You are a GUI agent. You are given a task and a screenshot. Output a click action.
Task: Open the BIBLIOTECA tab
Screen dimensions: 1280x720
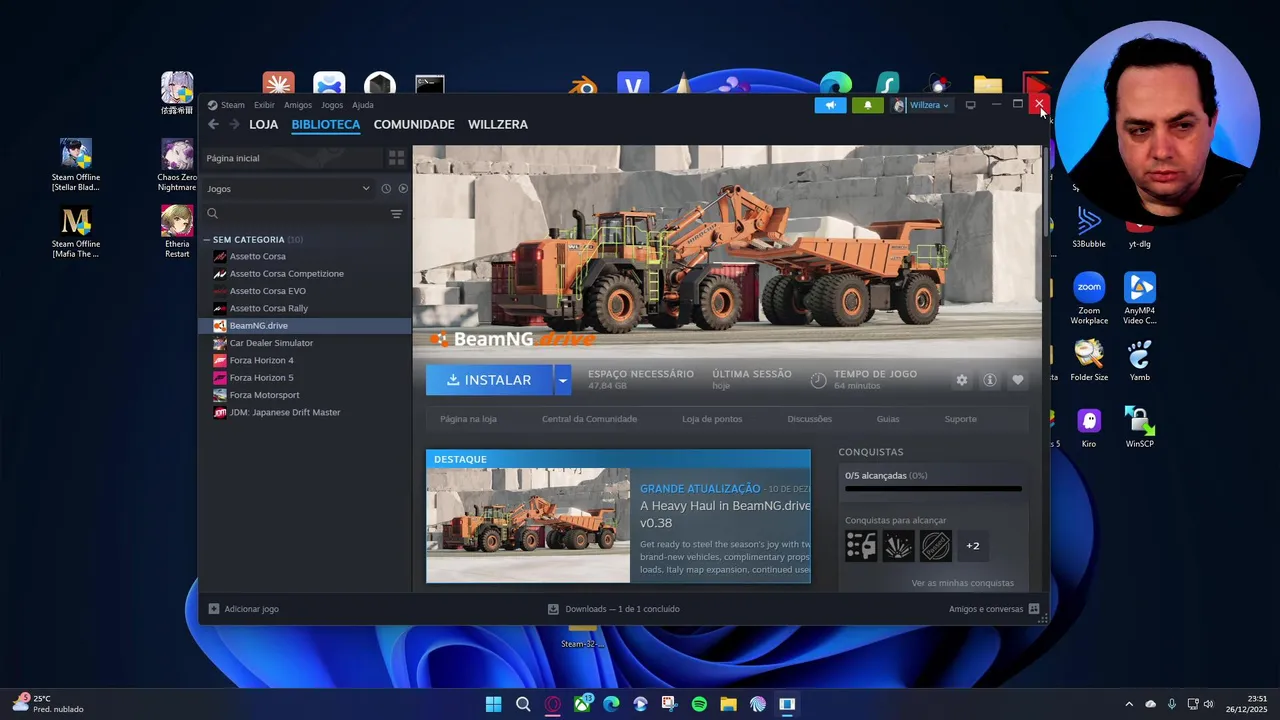tap(326, 124)
